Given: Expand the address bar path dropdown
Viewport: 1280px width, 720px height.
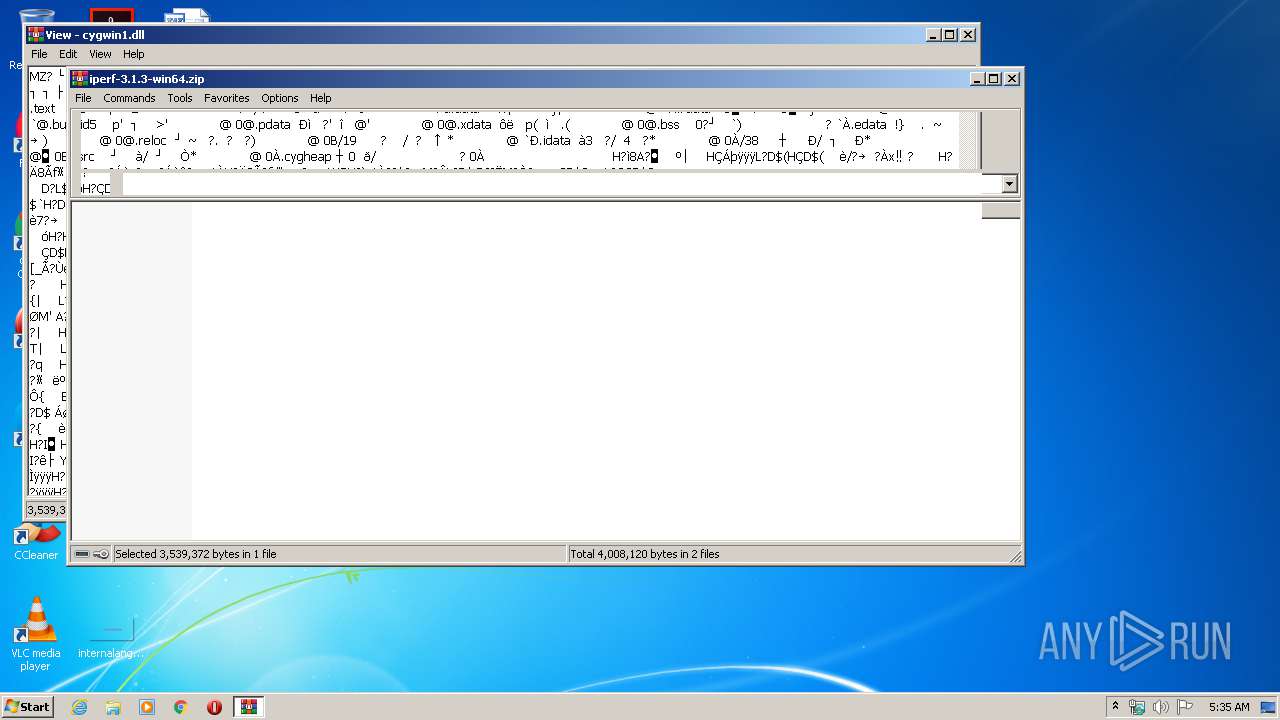Looking at the screenshot, I should [1009, 184].
